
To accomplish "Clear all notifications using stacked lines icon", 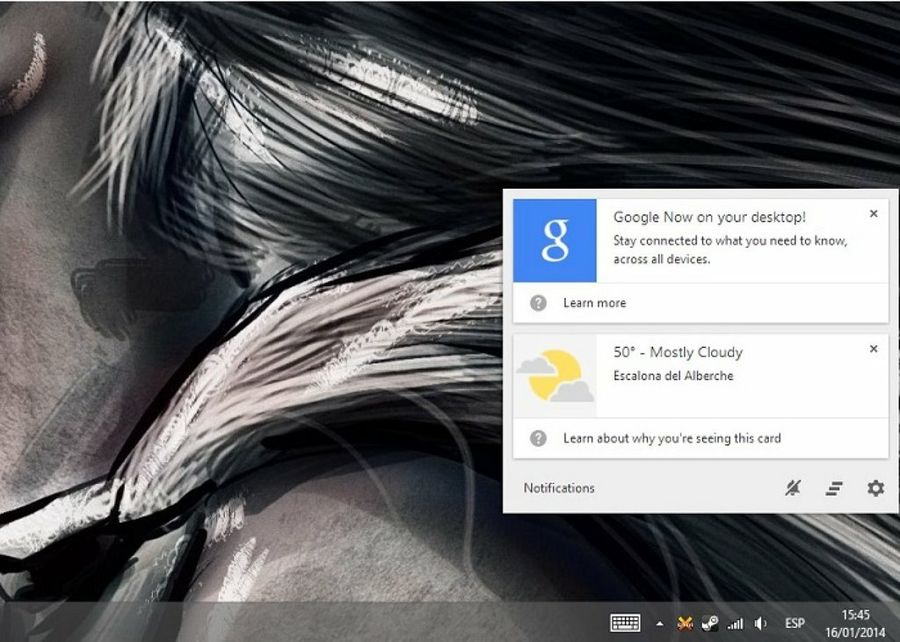I will pos(834,488).
